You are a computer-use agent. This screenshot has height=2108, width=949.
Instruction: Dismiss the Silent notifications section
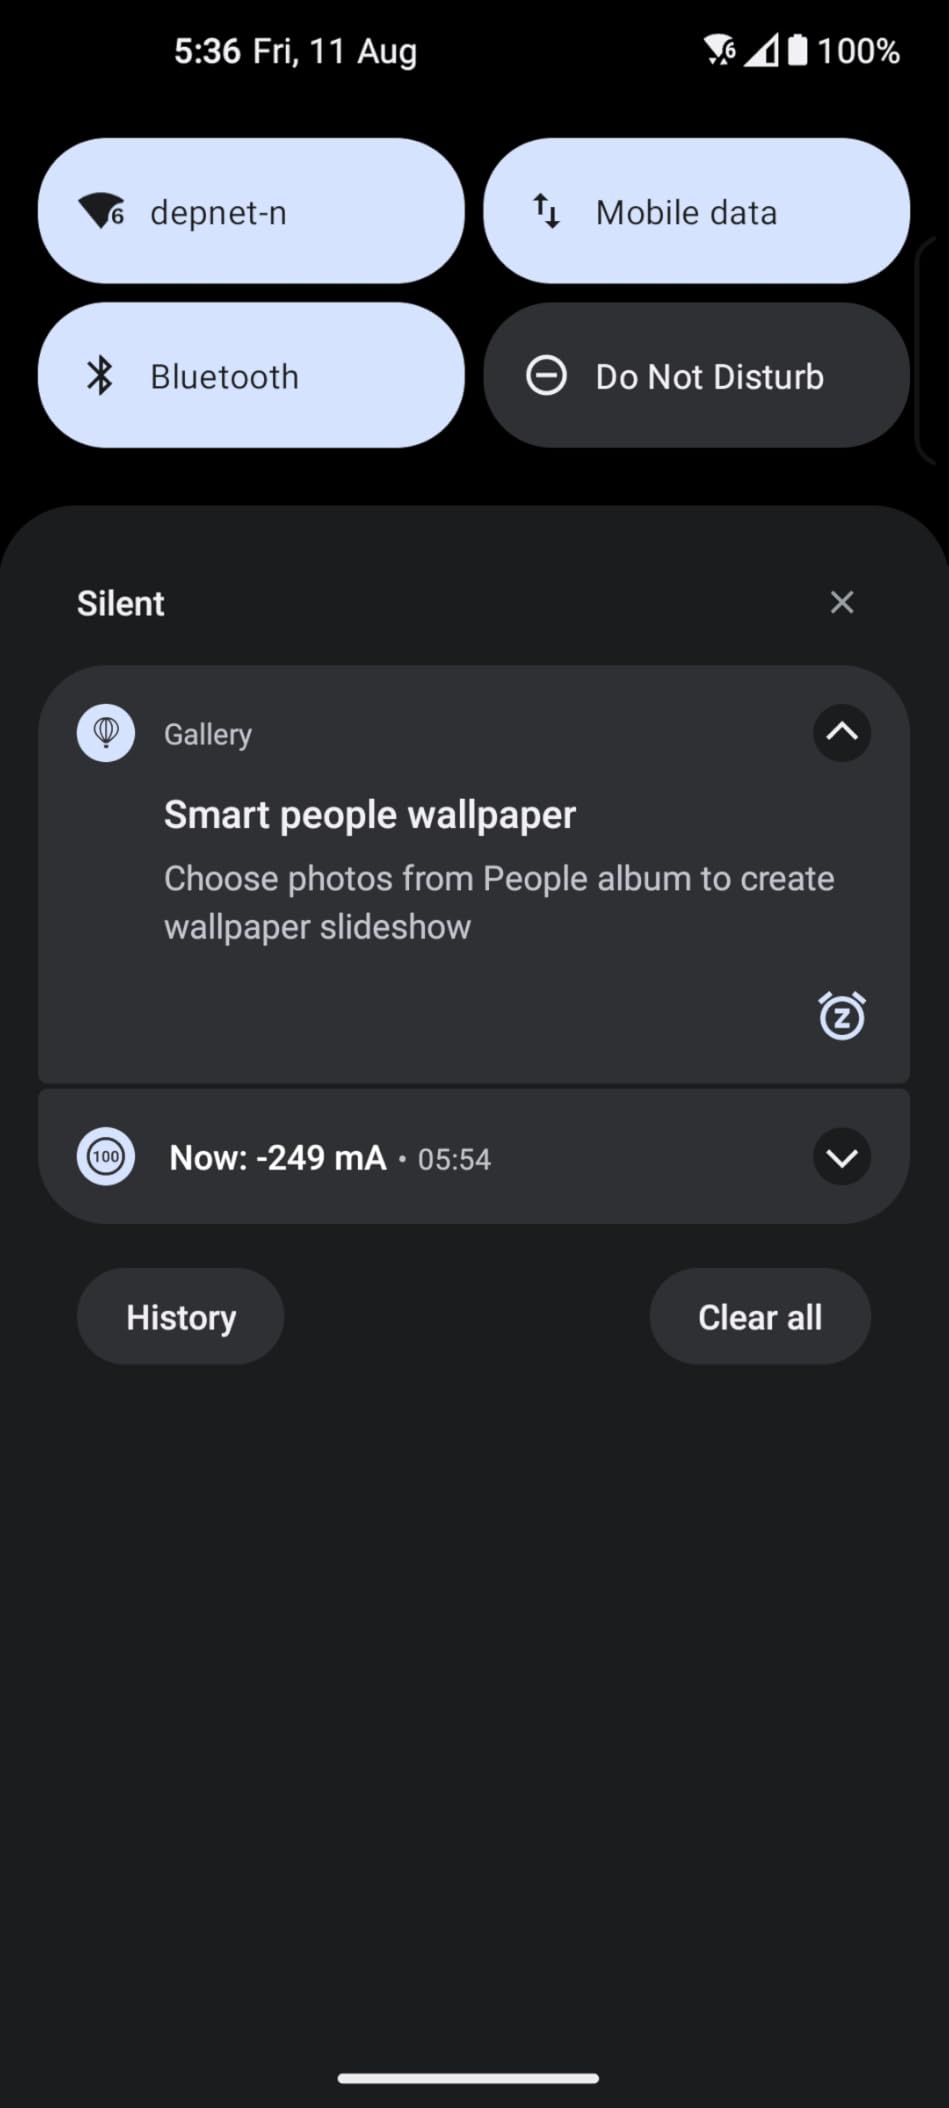point(841,602)
